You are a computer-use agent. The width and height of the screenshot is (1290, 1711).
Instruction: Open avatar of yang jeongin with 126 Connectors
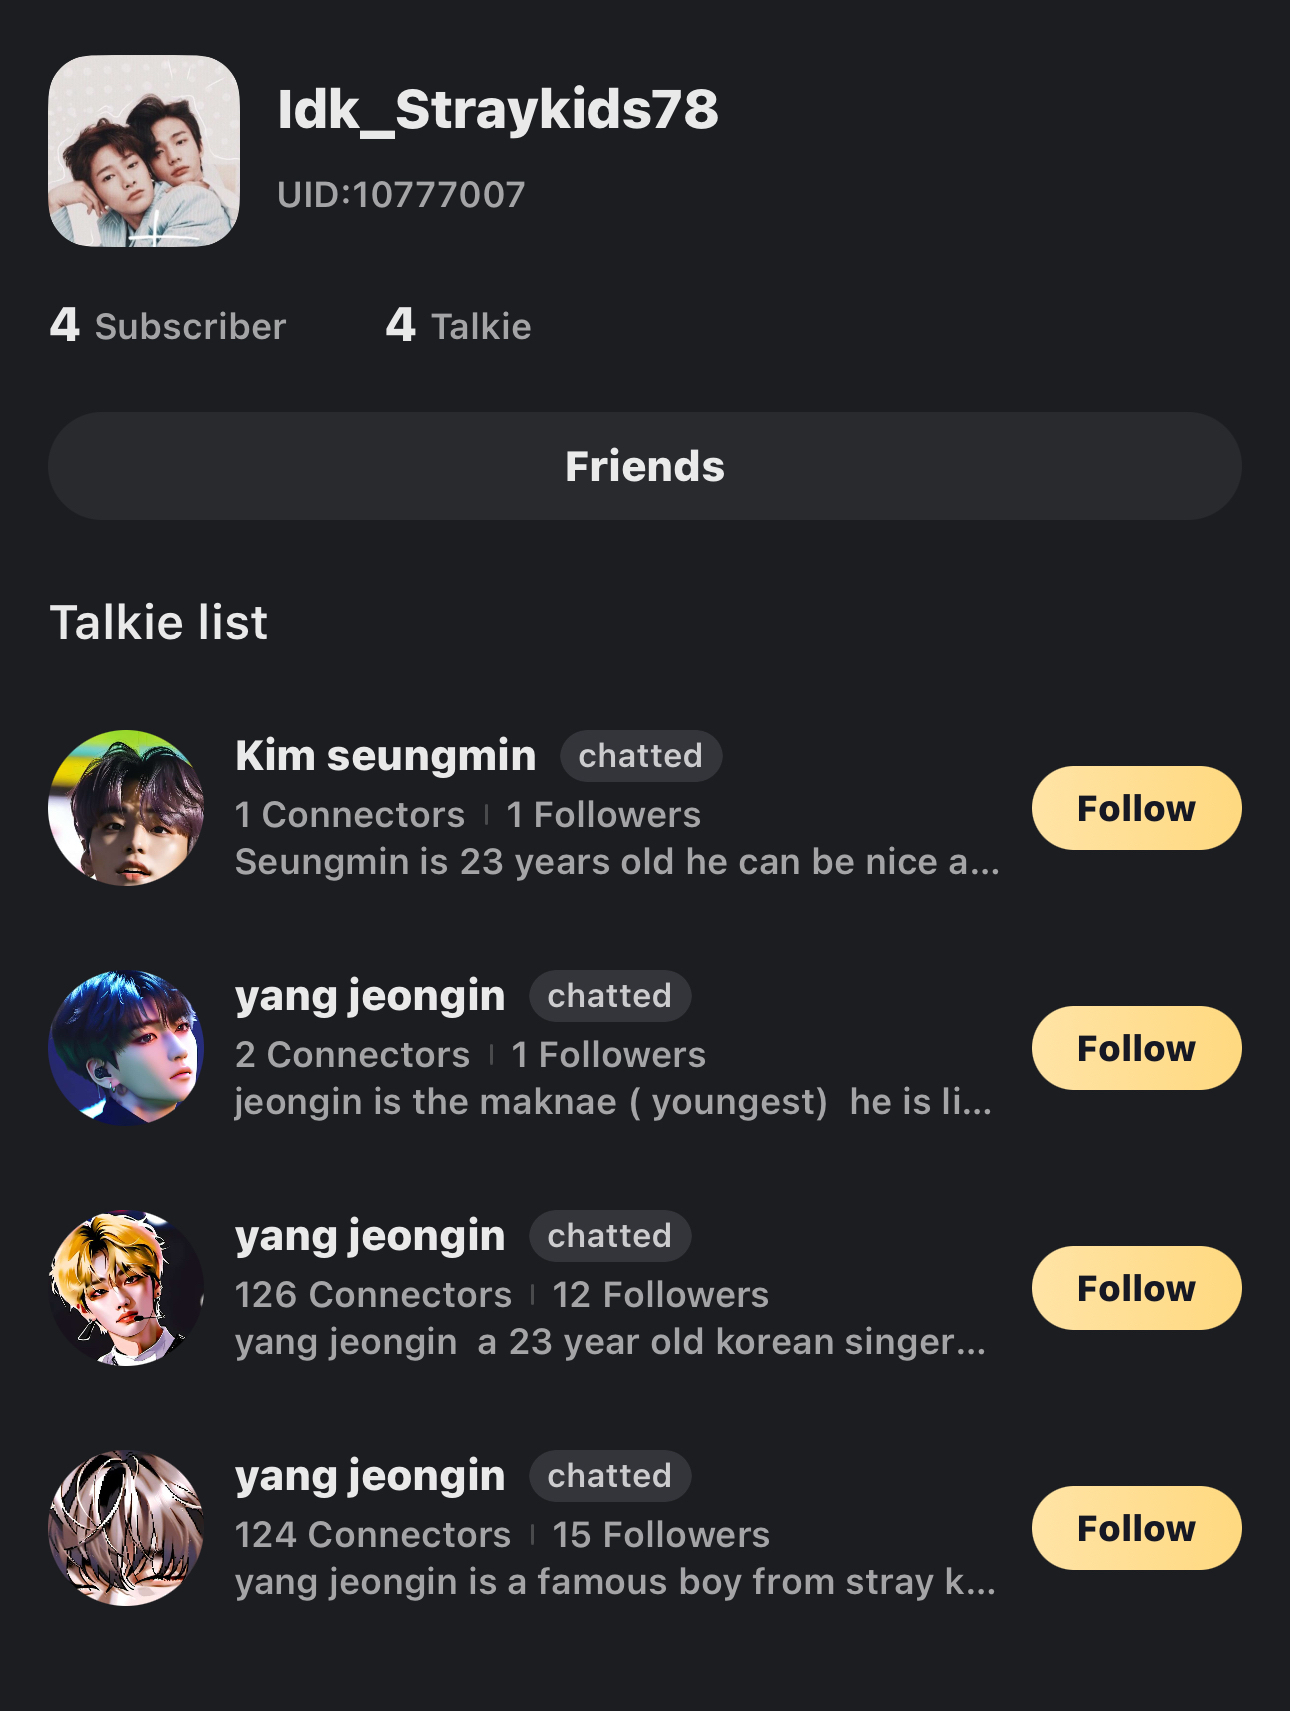[126, 1288]
